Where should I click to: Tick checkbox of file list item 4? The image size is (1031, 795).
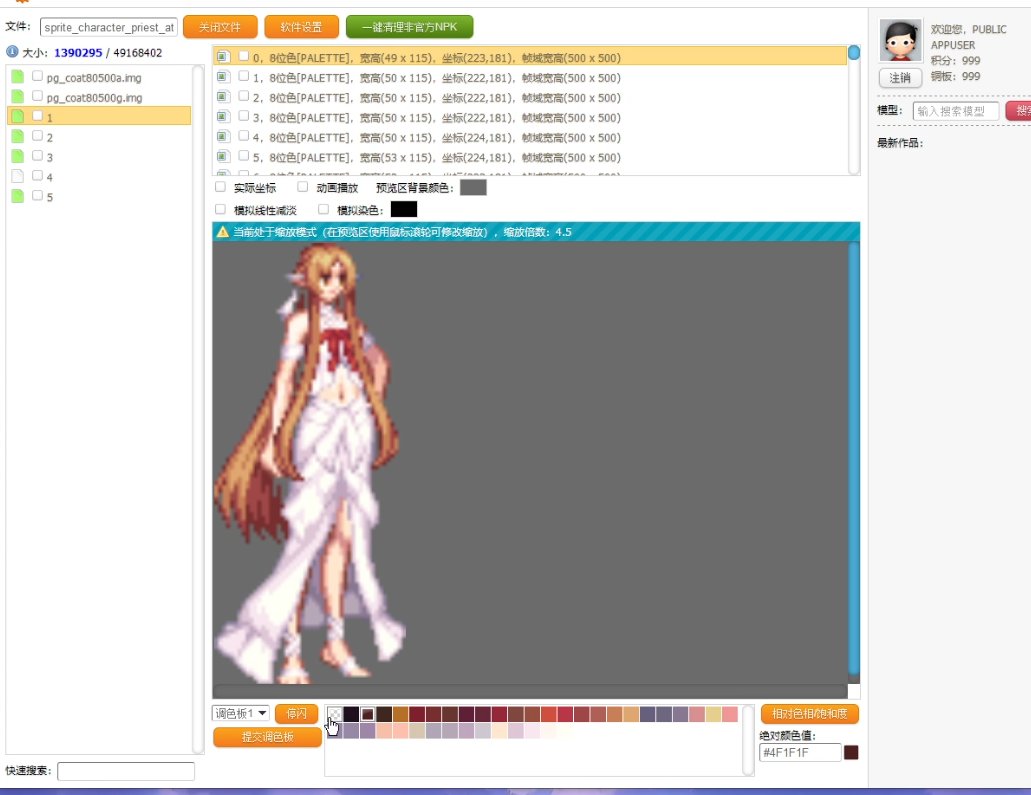[x=37, y=175]
